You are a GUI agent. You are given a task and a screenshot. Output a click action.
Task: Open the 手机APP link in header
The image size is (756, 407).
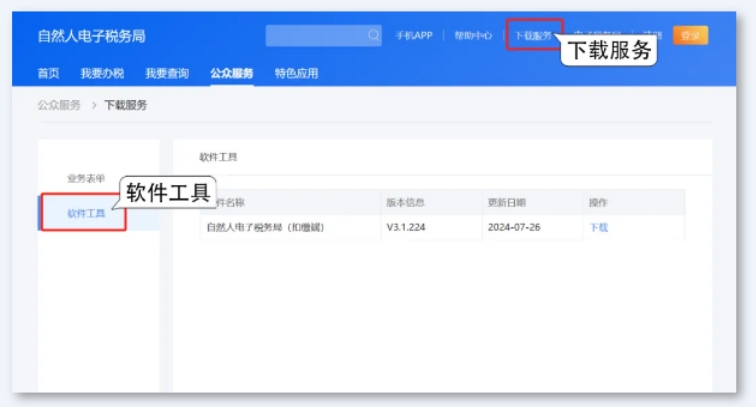pos(414,35)
